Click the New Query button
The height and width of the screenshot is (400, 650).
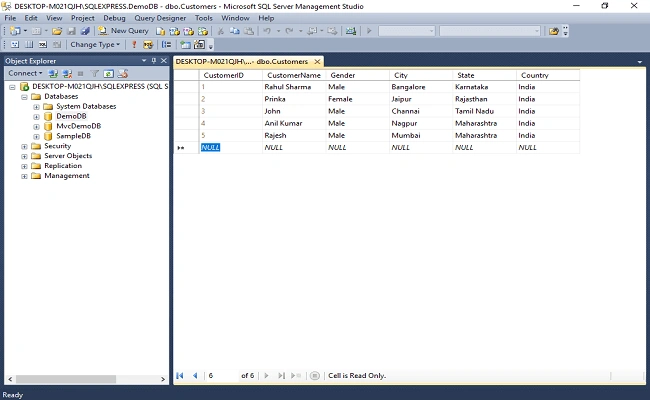[x=123, y=31]
